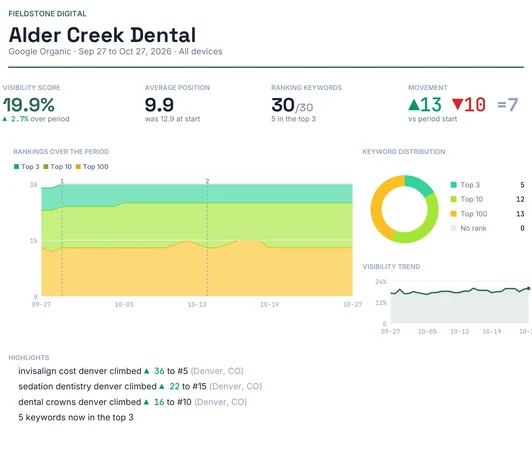The image size is (532, 450).
Task: Click the green arrow in invisalign cost highlight
Action: point(147,371)
